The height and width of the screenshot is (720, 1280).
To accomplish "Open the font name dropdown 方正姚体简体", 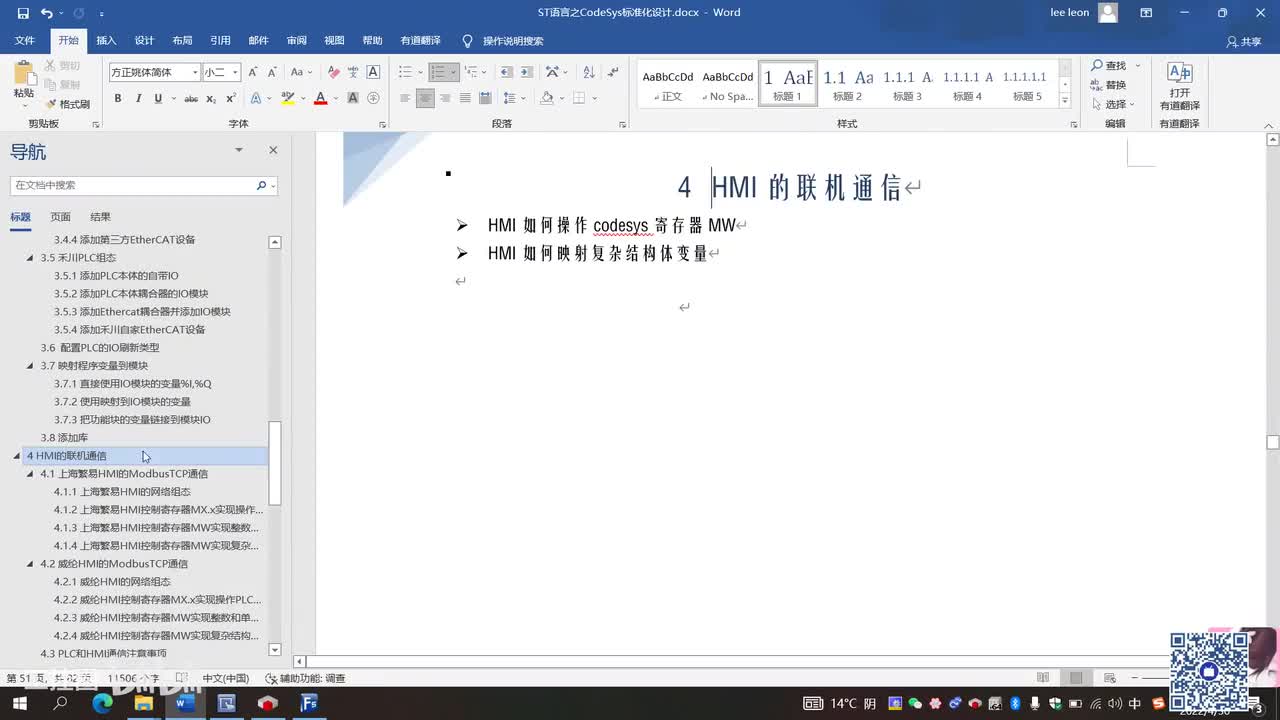I will point(195,72).
